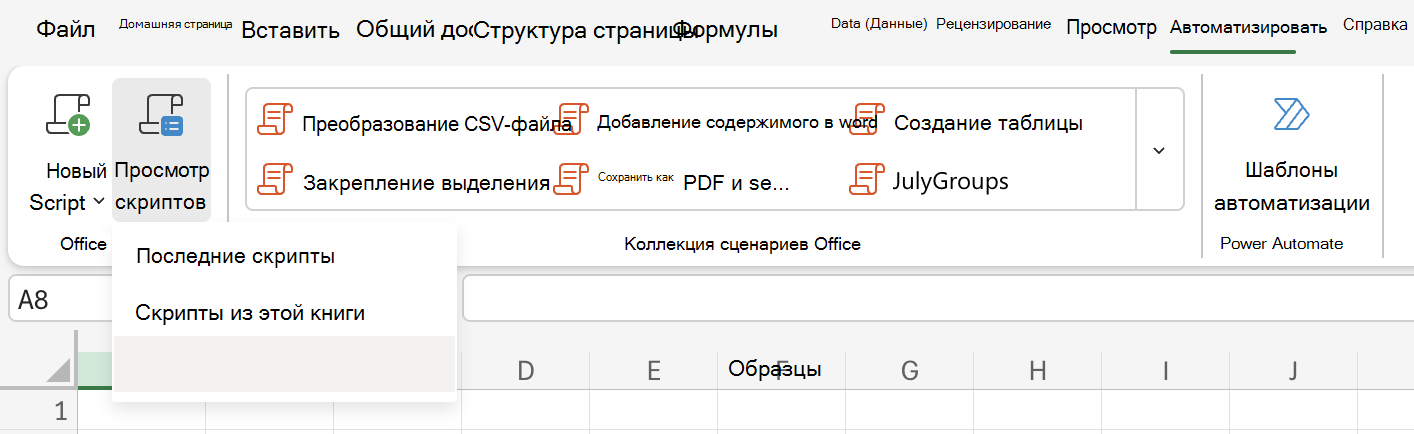Switch to the Вставить tab
Screen dimensions: 1414x434
(291, 29)
